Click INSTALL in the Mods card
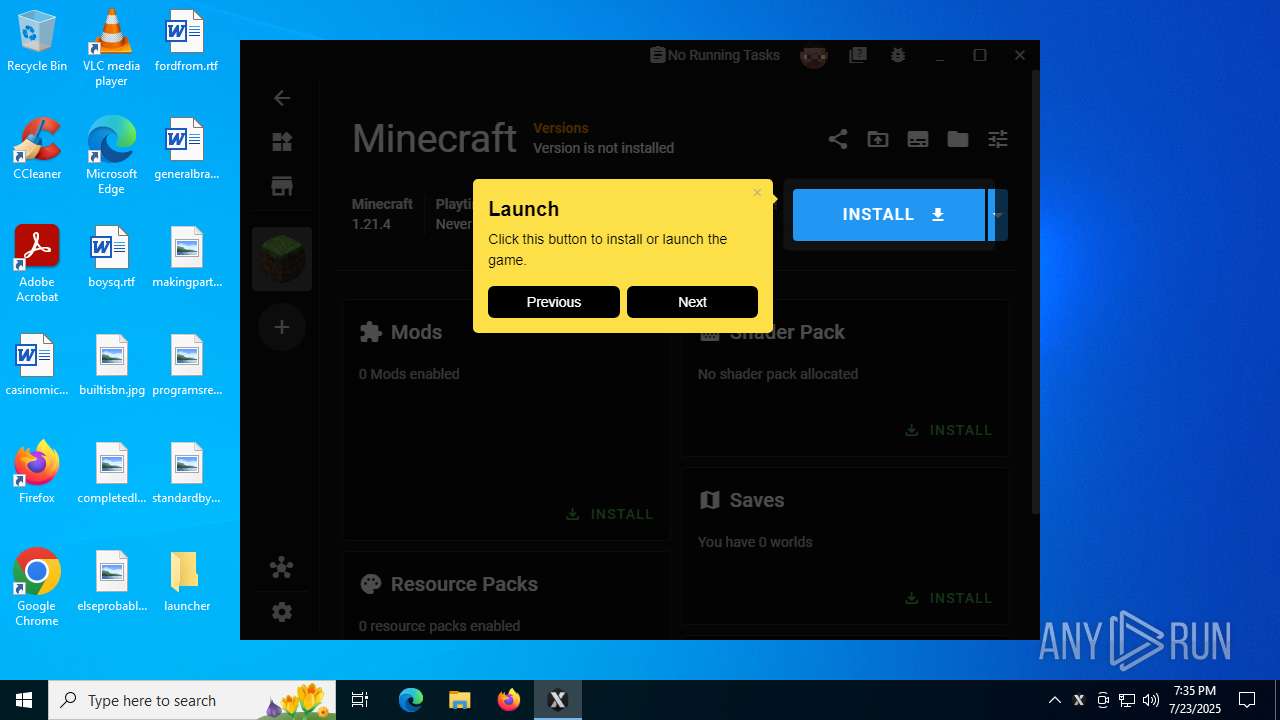Screen dimensions: 1280x720 click(610, 514)
